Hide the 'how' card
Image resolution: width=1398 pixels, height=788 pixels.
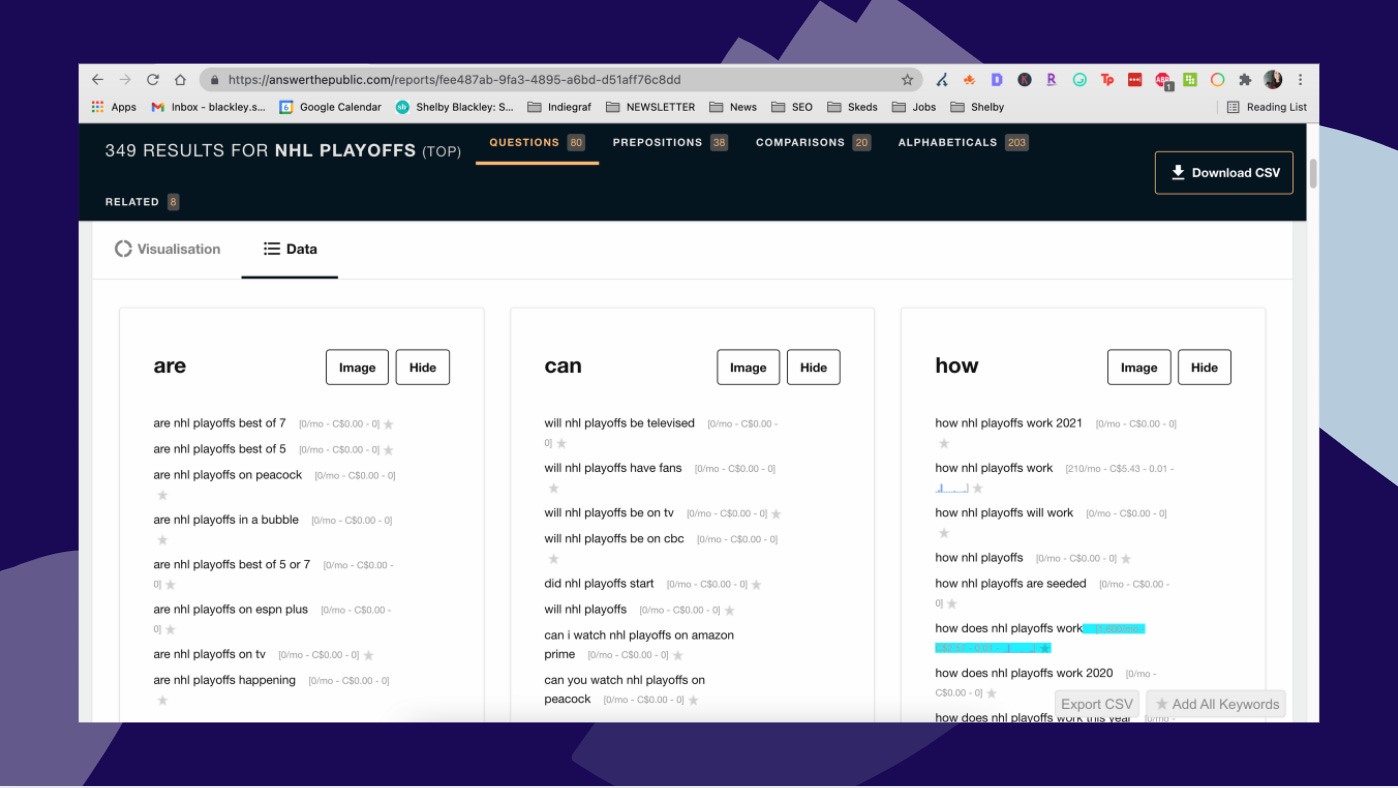[x=1205, y=367]
